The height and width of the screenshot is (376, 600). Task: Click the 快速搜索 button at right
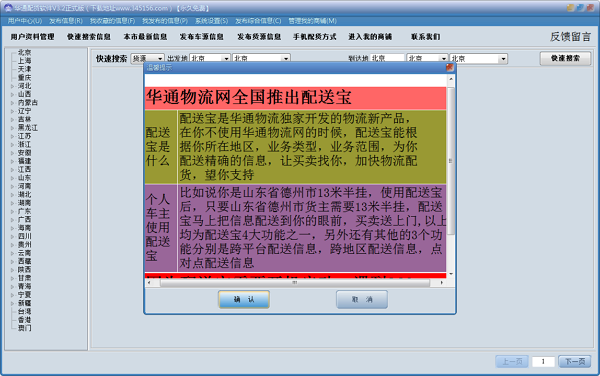[x=565, y=58]
